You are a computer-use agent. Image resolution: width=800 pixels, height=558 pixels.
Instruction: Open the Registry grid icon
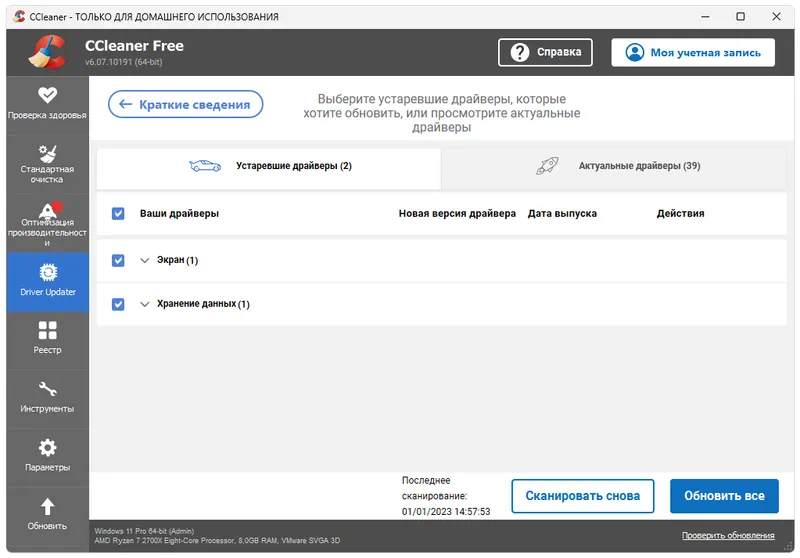coord(47,330)
